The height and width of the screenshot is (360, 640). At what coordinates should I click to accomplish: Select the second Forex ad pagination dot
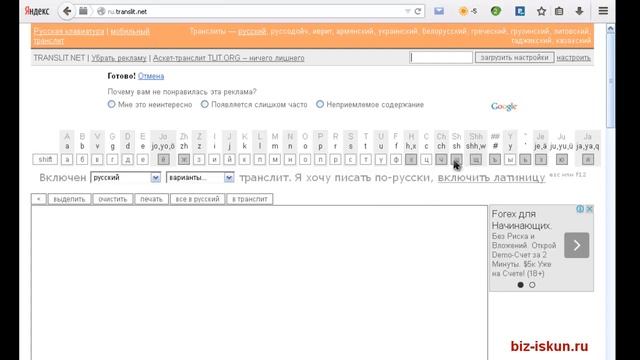pos(532,285)
